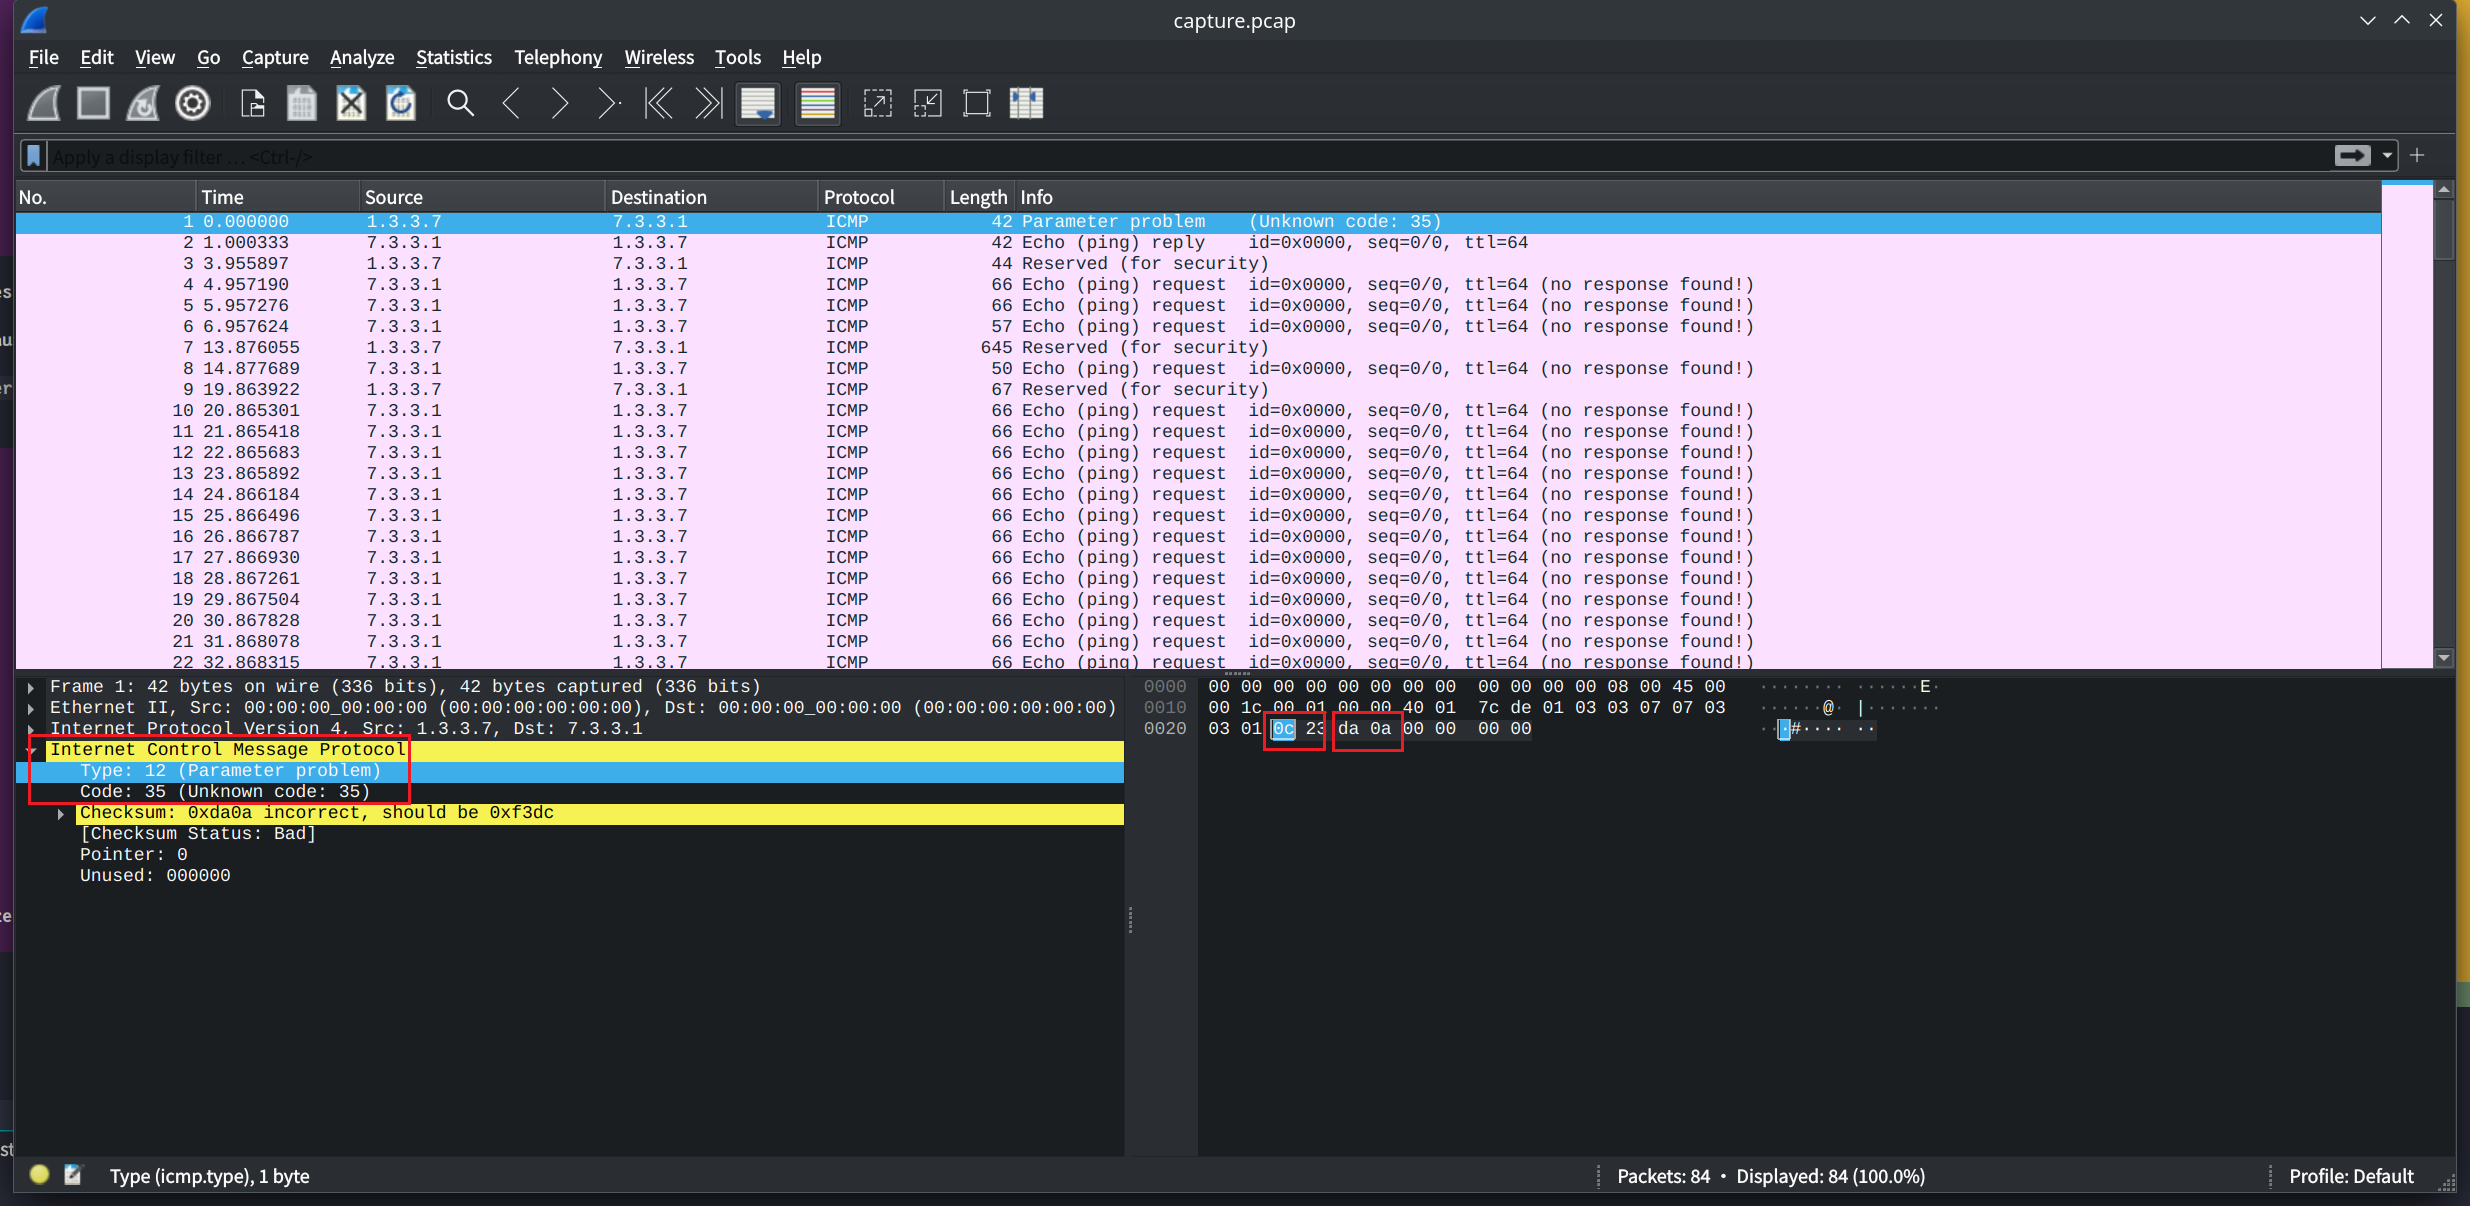Open display filter history dropdown arrow
The image size is (2470, 1206).
click(x=2388, y=156)
